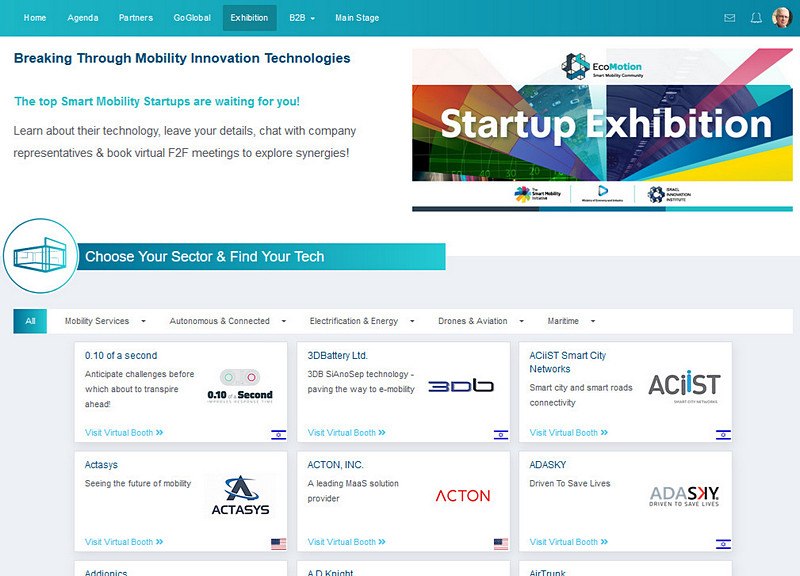Open the notifications bell icon

tap(756, 18)
